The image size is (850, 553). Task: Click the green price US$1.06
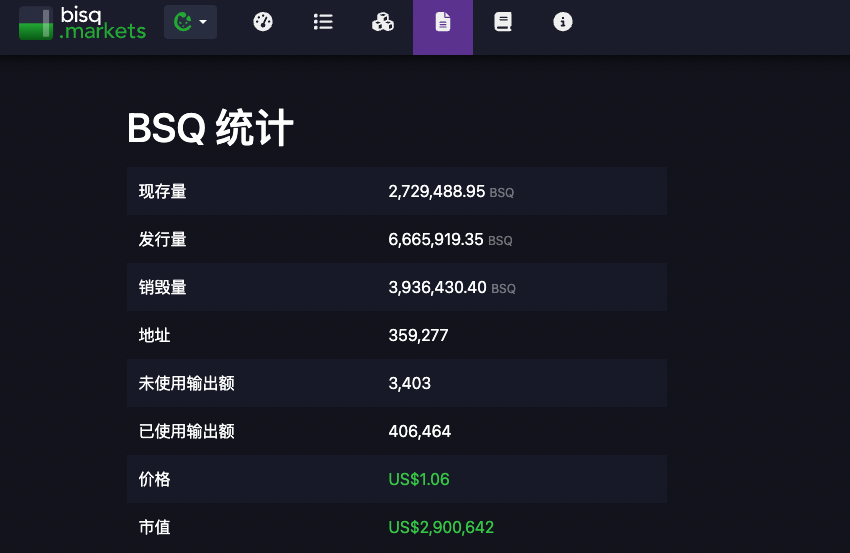[418, 479]
